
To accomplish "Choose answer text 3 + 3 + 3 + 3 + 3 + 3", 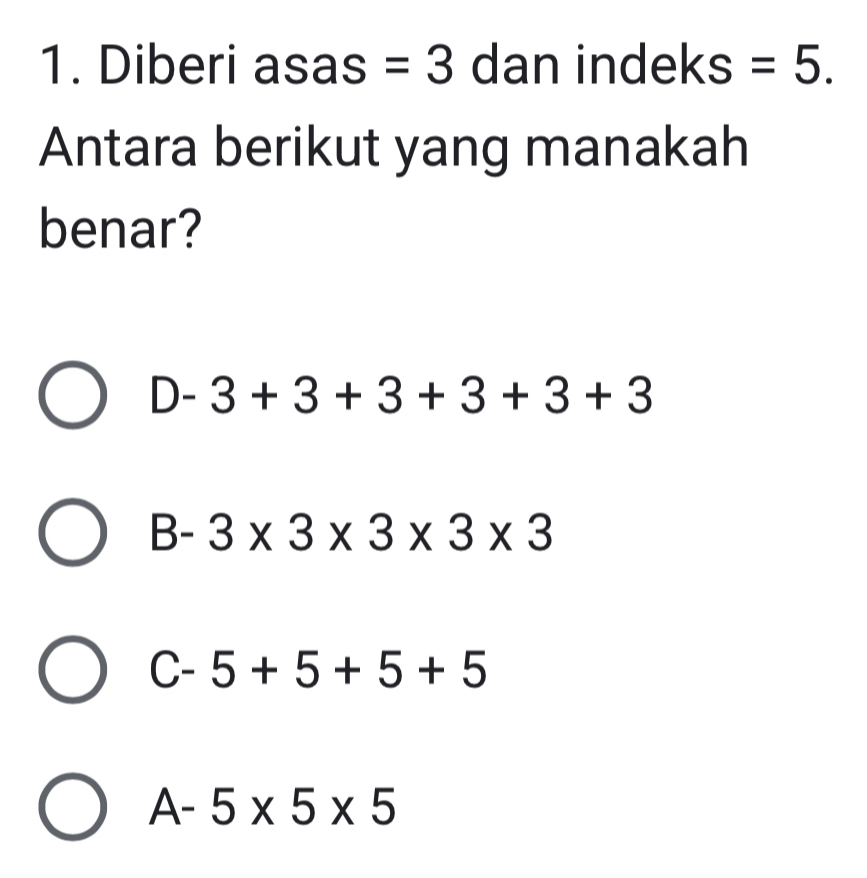I will pos(431,395).
